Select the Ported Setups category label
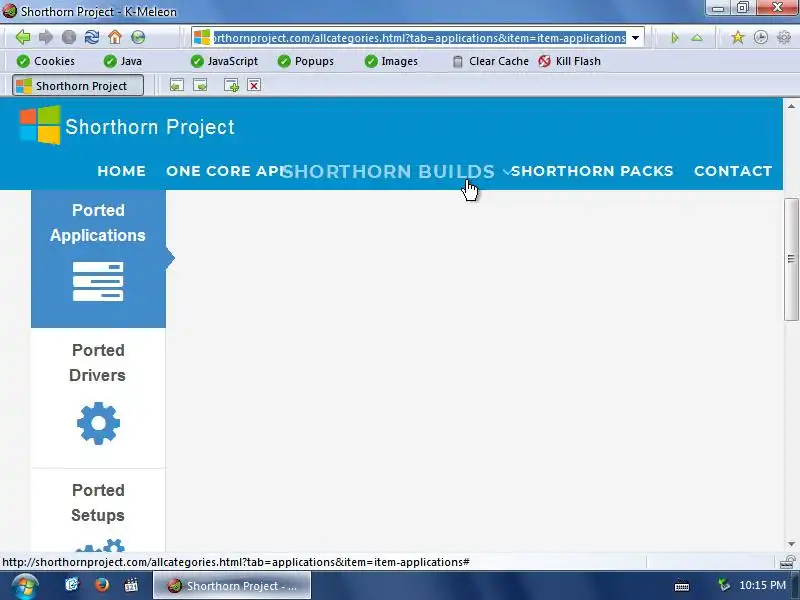Screen dimensions: 800x600 pyautogui.click(x=98, y=503)
